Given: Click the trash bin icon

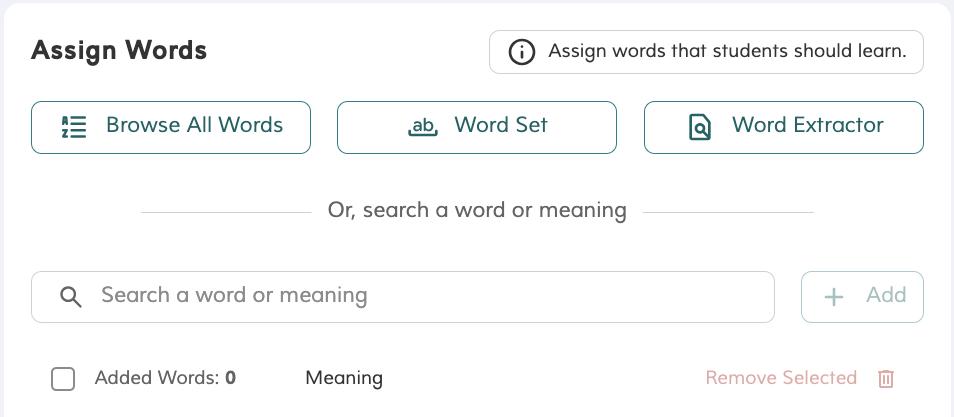Looking at the screenshot, I should 886,379.
